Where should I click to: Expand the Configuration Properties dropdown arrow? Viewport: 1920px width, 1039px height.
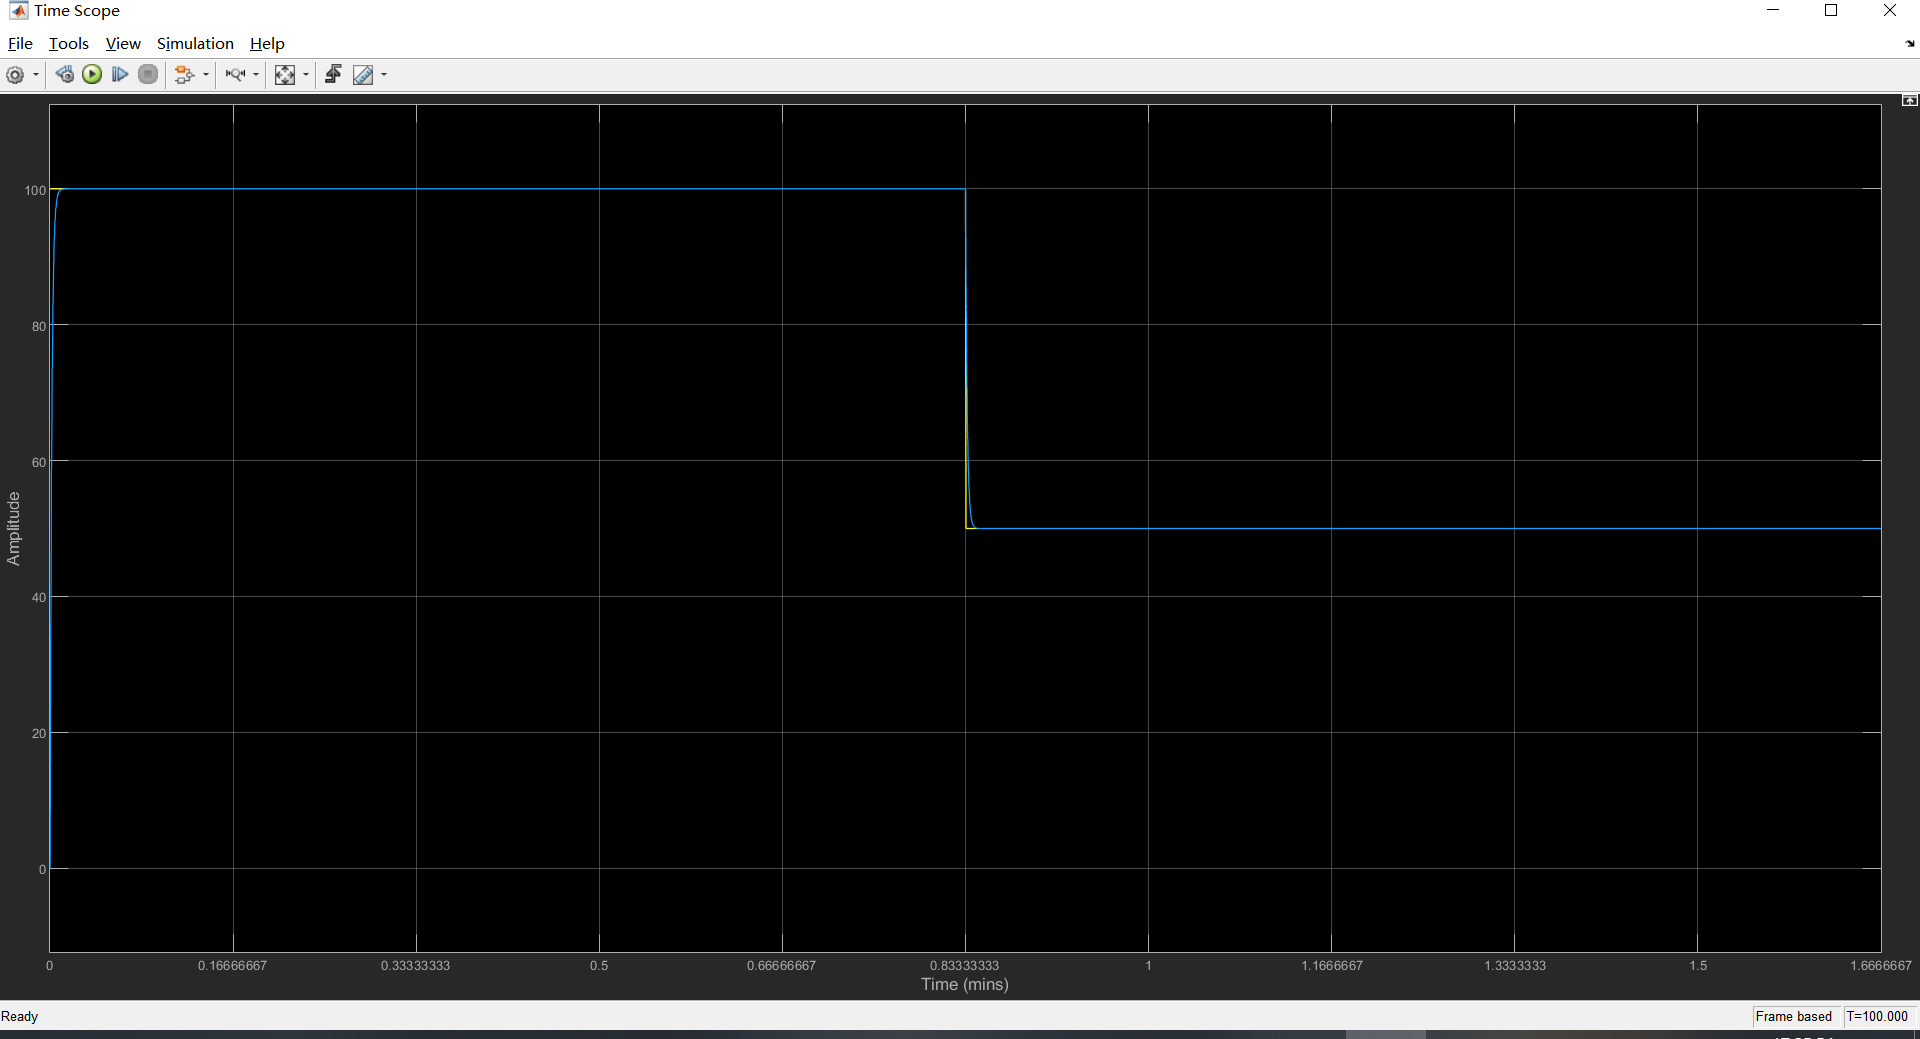(x=36, y=75)
